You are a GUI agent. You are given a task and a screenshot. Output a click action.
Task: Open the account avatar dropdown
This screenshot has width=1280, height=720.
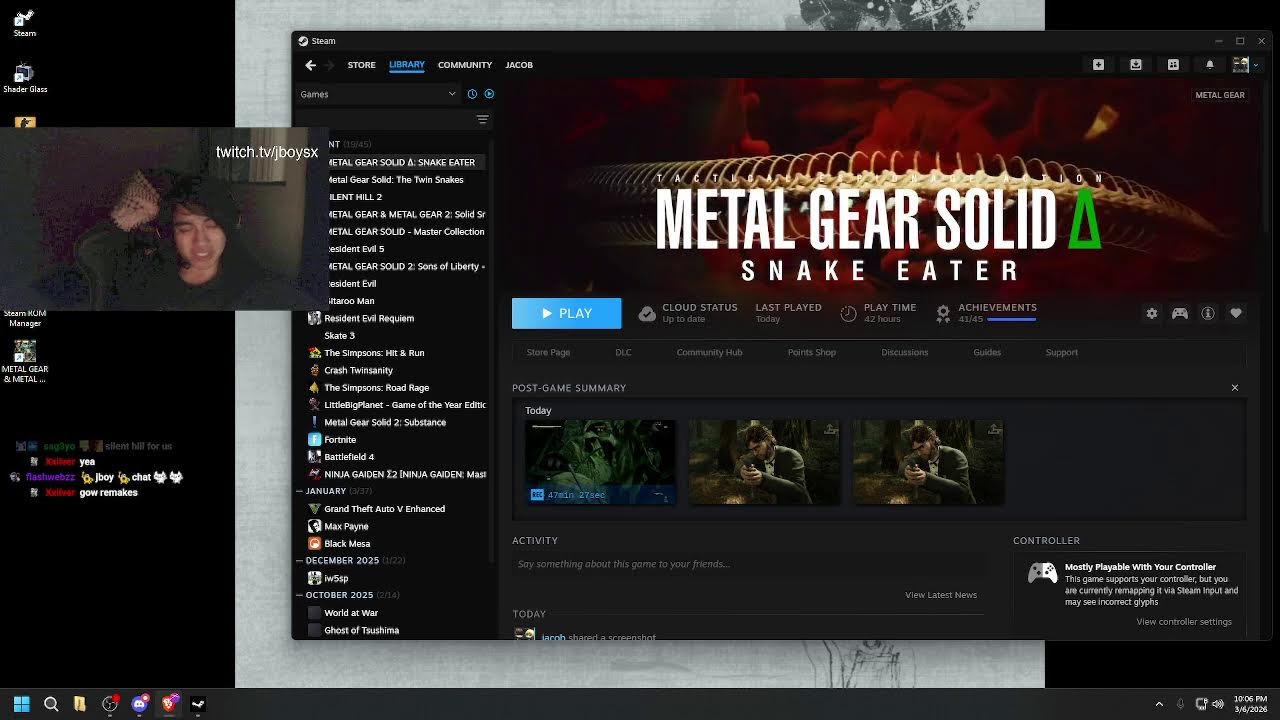pyautogui.click(x=1244, y=65)
